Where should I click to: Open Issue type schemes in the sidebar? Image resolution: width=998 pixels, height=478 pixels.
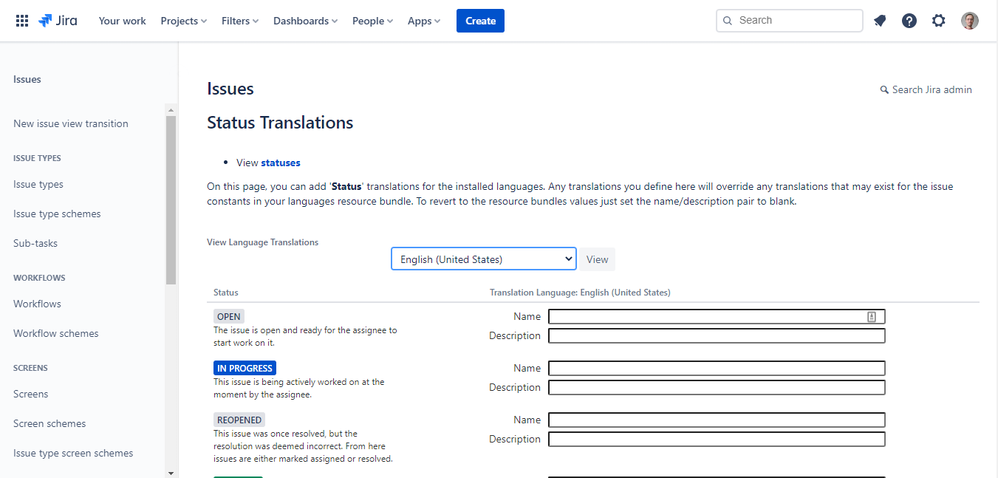tap(57, 214)
